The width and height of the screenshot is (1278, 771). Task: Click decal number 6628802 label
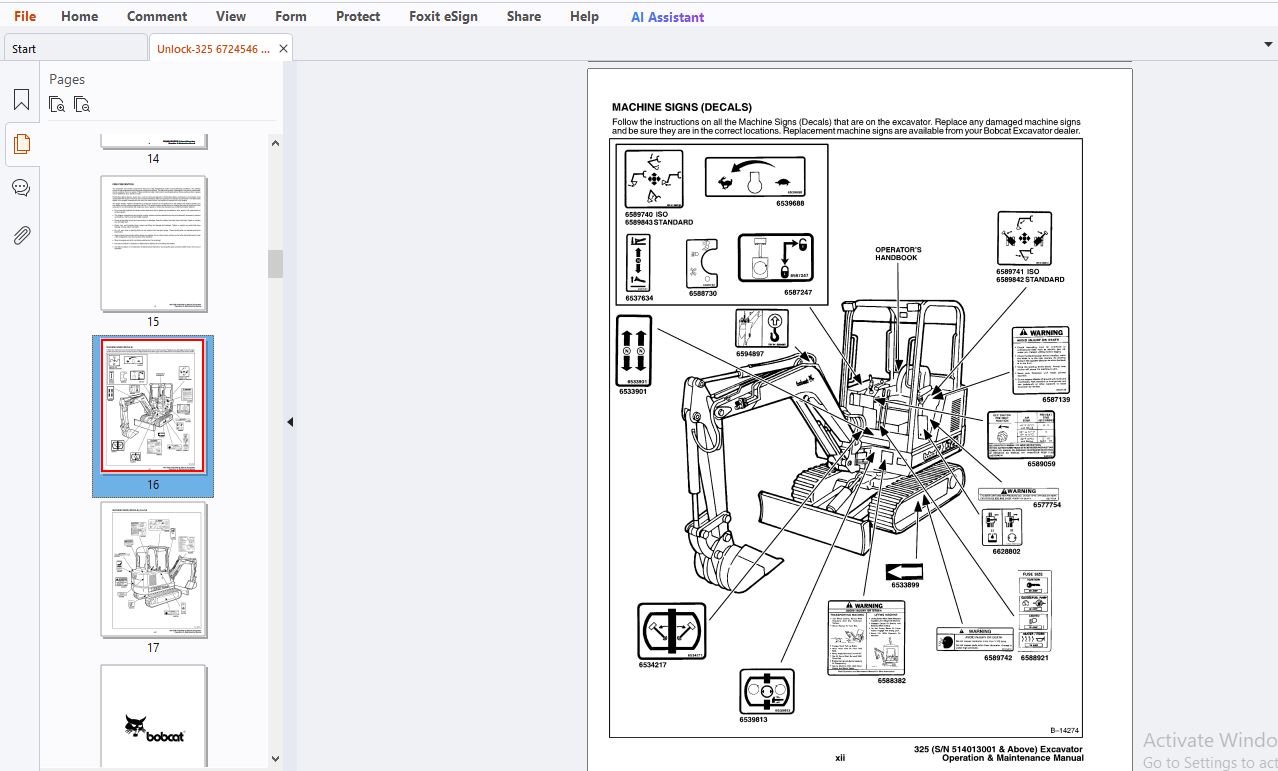click(x=1007, y=551)
